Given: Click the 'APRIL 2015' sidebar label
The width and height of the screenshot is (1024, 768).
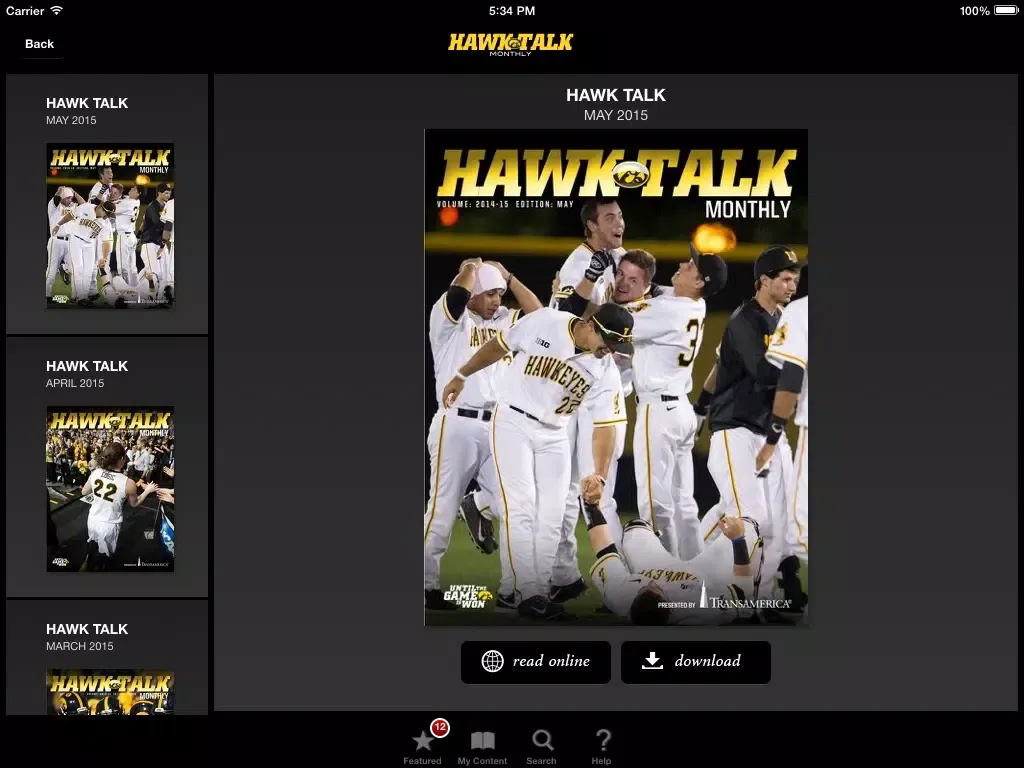Looking at the screenshot, I should [75, 383].
